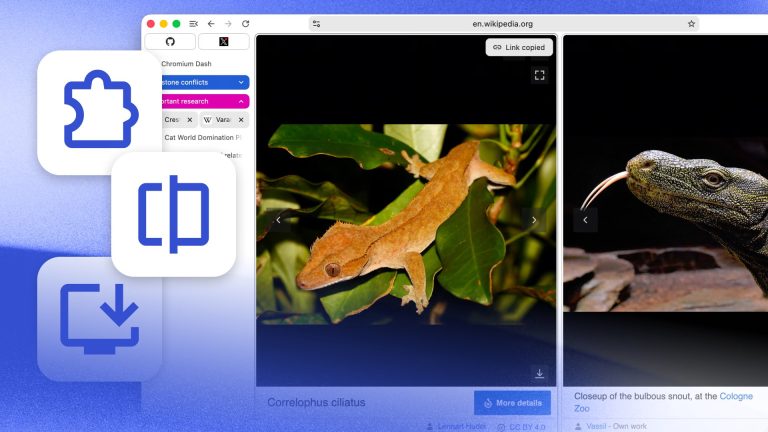
Task: Show previous image in left viewer
Action: [x=278, y=220]
